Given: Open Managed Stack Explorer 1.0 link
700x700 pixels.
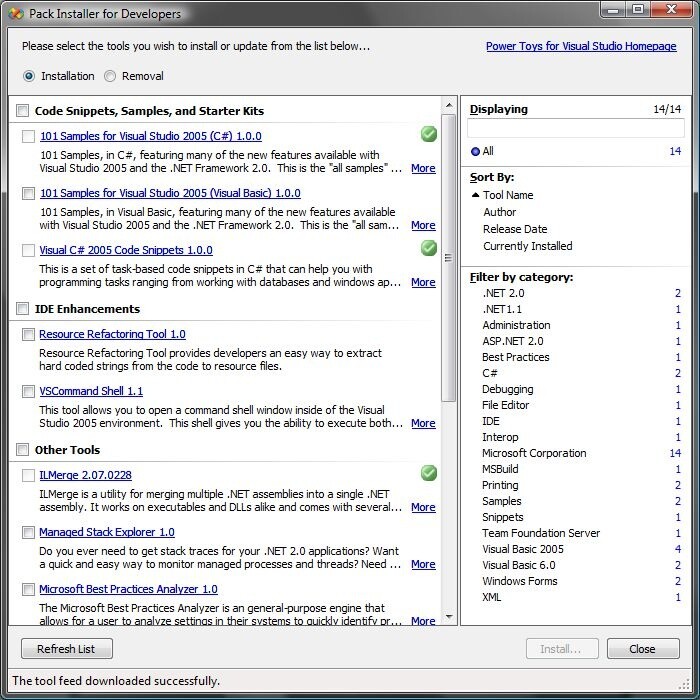Looking at the screenshot, I should [107, 532].
